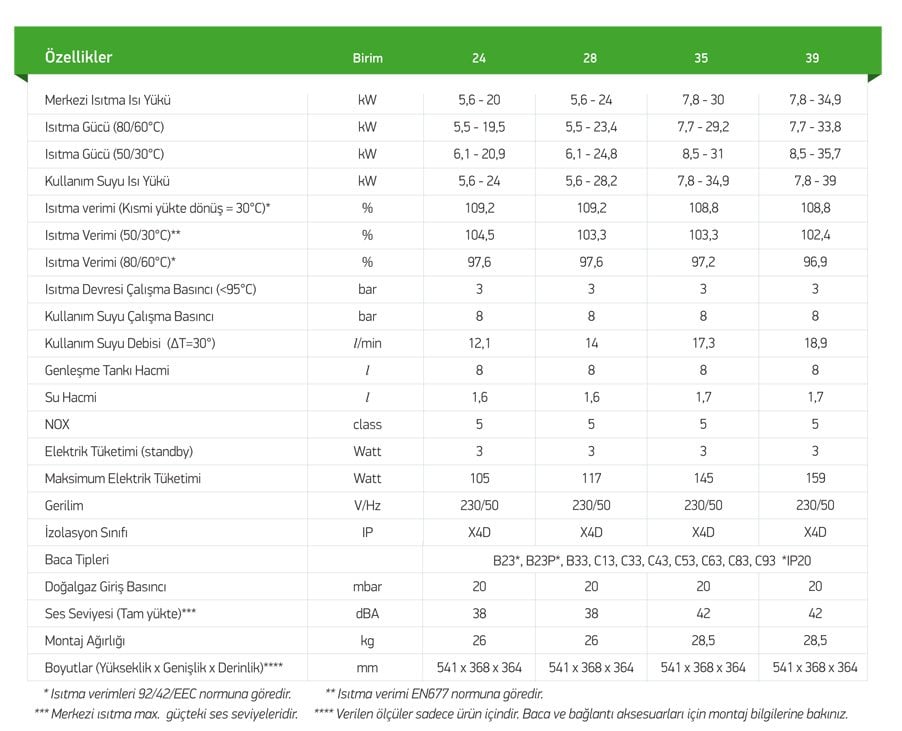Click the NOX row label

click(x=57, y=424)
